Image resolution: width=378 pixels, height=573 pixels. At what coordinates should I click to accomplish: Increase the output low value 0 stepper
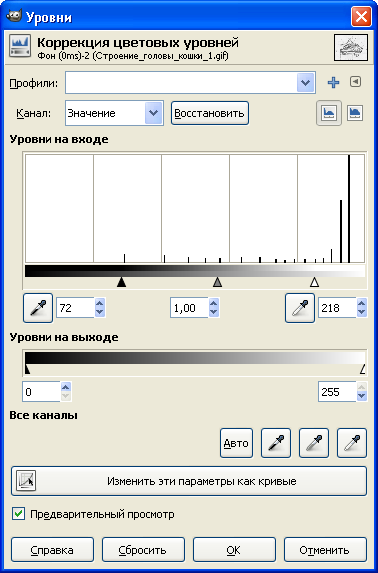(x=66, y=387)
